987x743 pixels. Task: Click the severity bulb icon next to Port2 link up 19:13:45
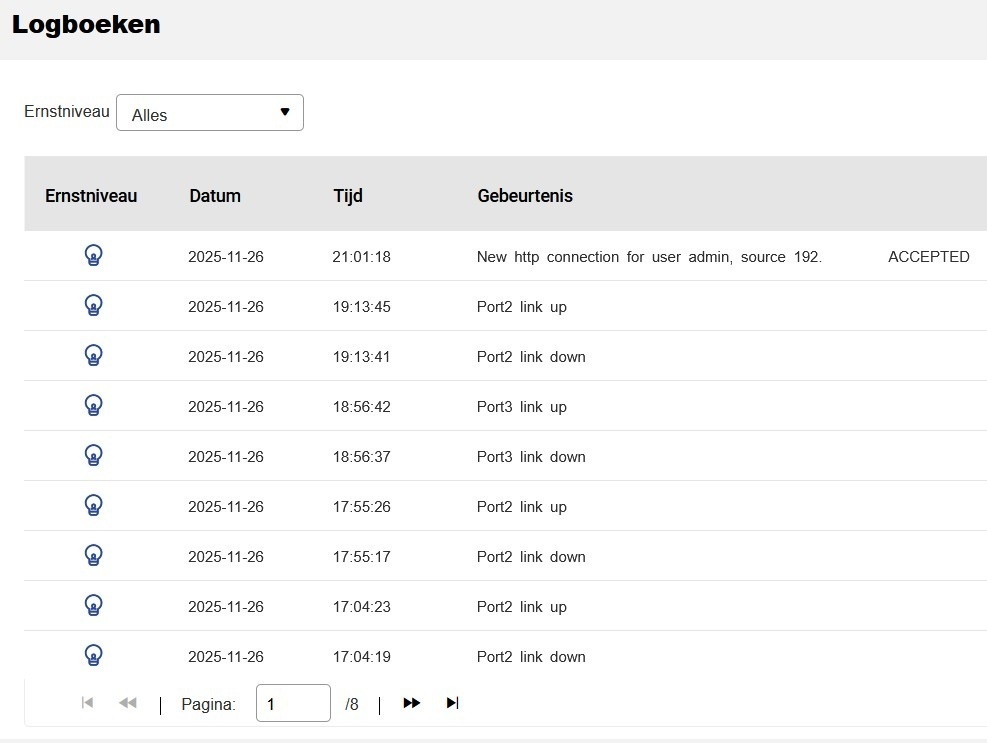[x=93, y=305]
